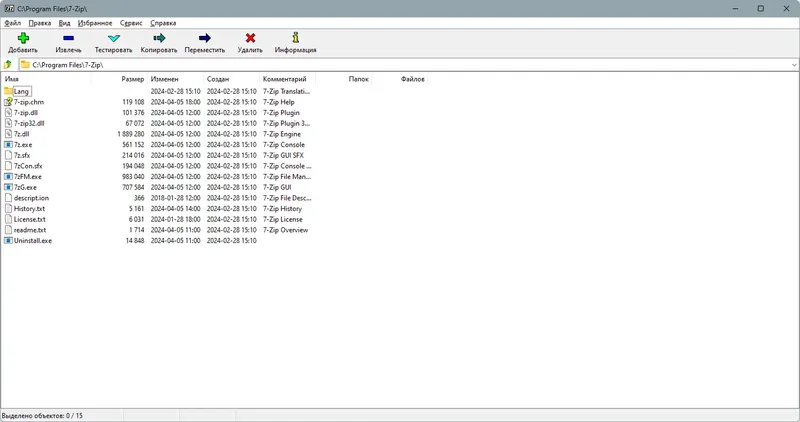Click the folder icon inside the address bar

[x=25, y=65]
